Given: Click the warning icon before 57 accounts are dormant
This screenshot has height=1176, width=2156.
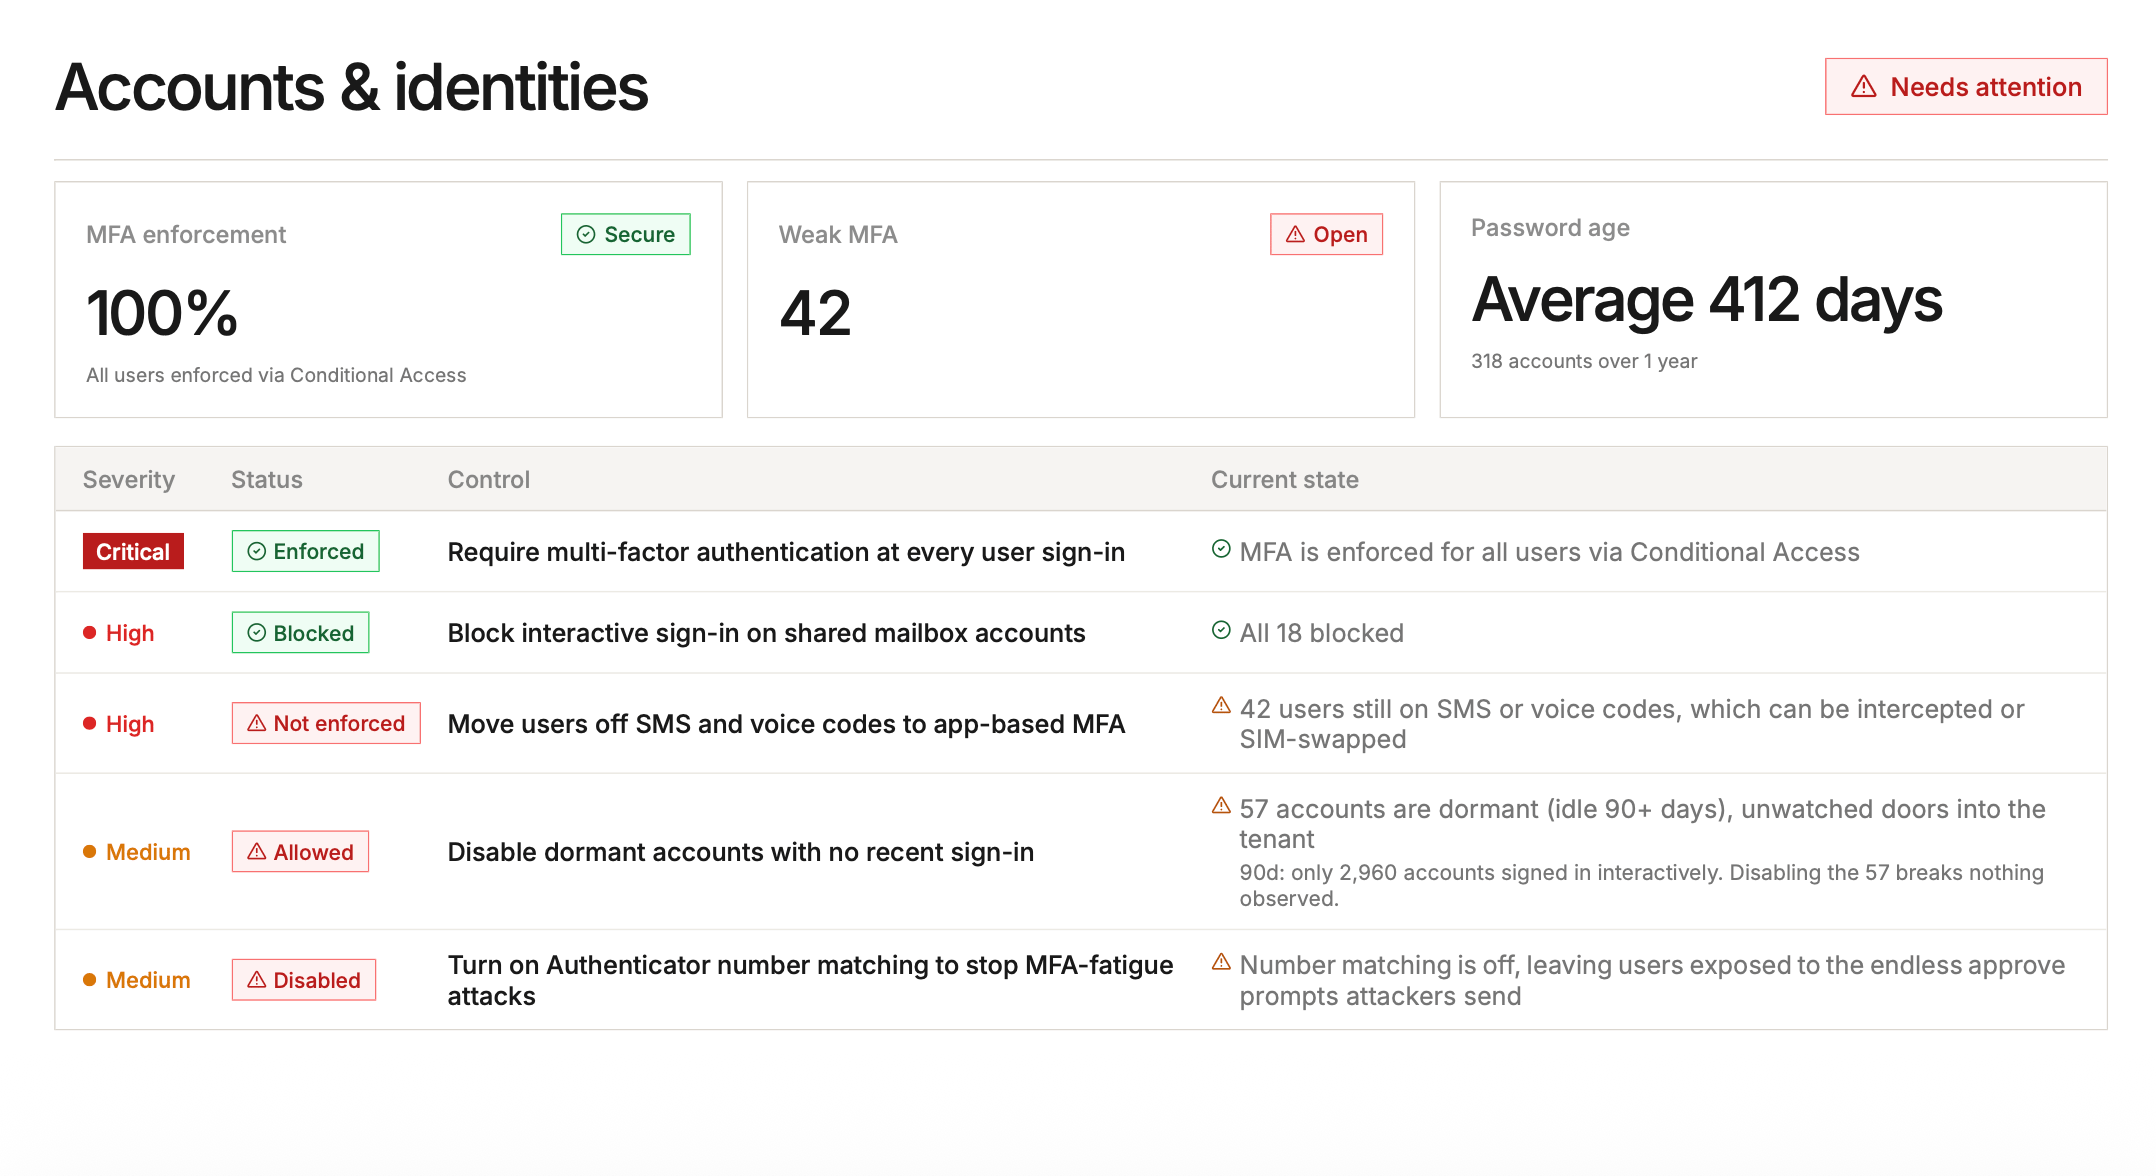Looking at the screenshot, I should pos(1221,805).
